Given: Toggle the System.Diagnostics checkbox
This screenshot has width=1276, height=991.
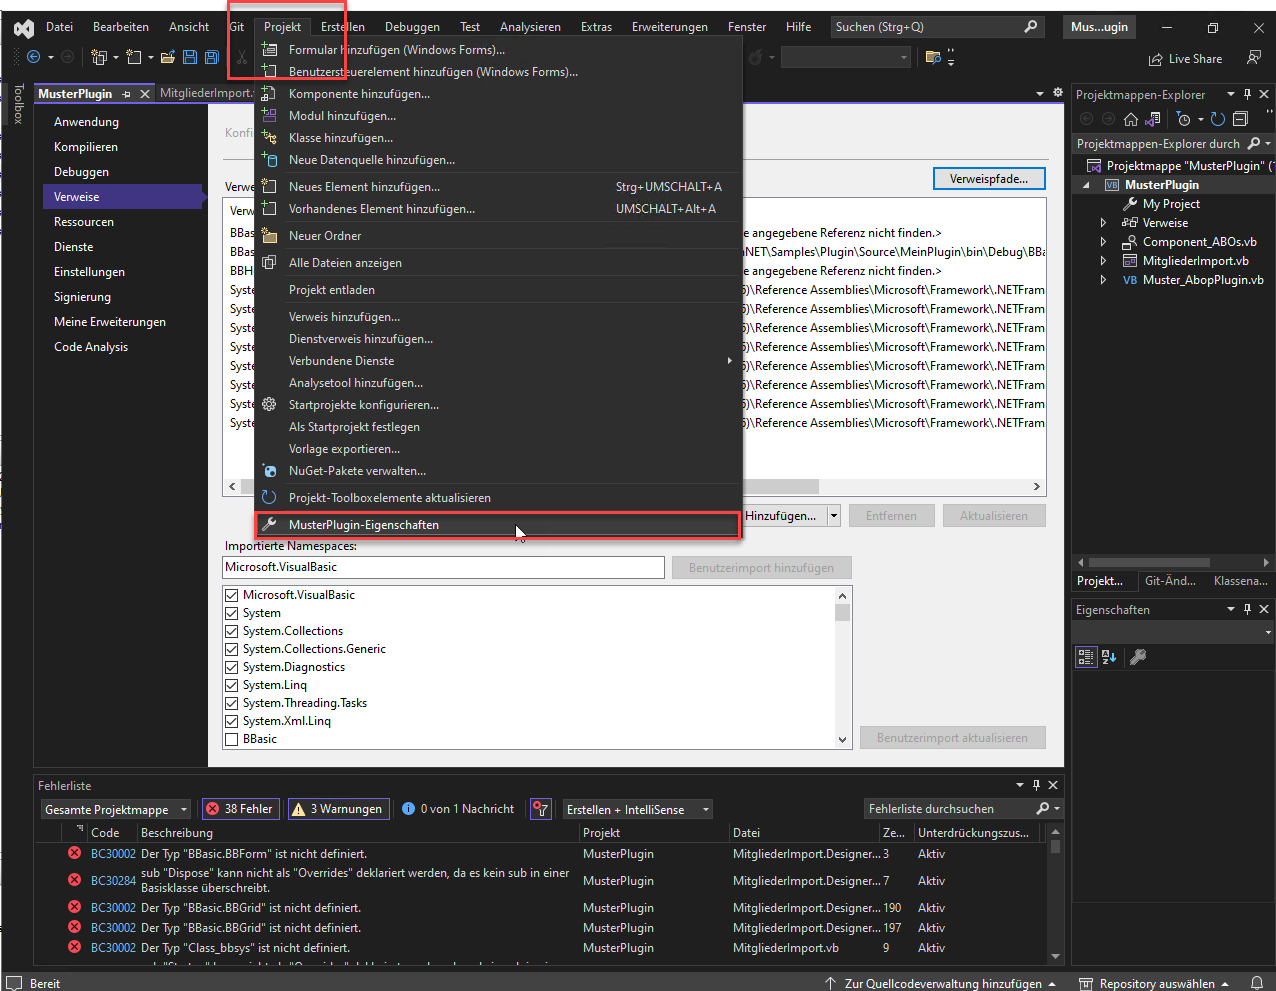Looking at the screenshot, I should pyautogui.click(x=232, y=667).
